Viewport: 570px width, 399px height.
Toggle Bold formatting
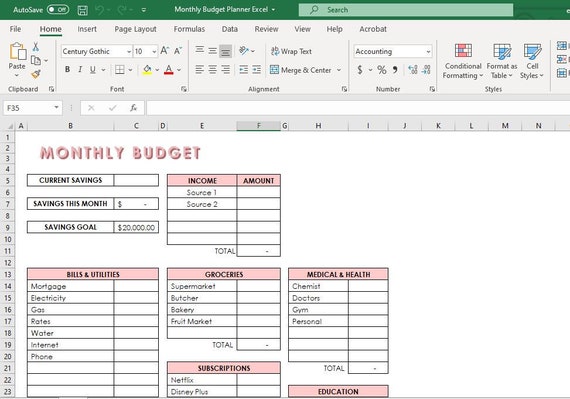(x=67, y=69)
